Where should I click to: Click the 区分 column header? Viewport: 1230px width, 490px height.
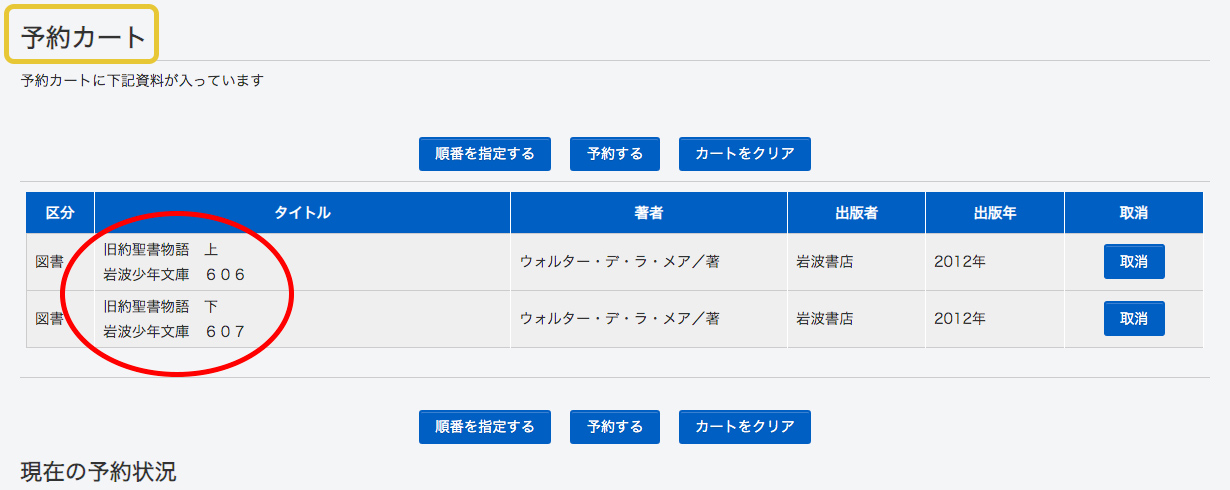tap(60, 213)
